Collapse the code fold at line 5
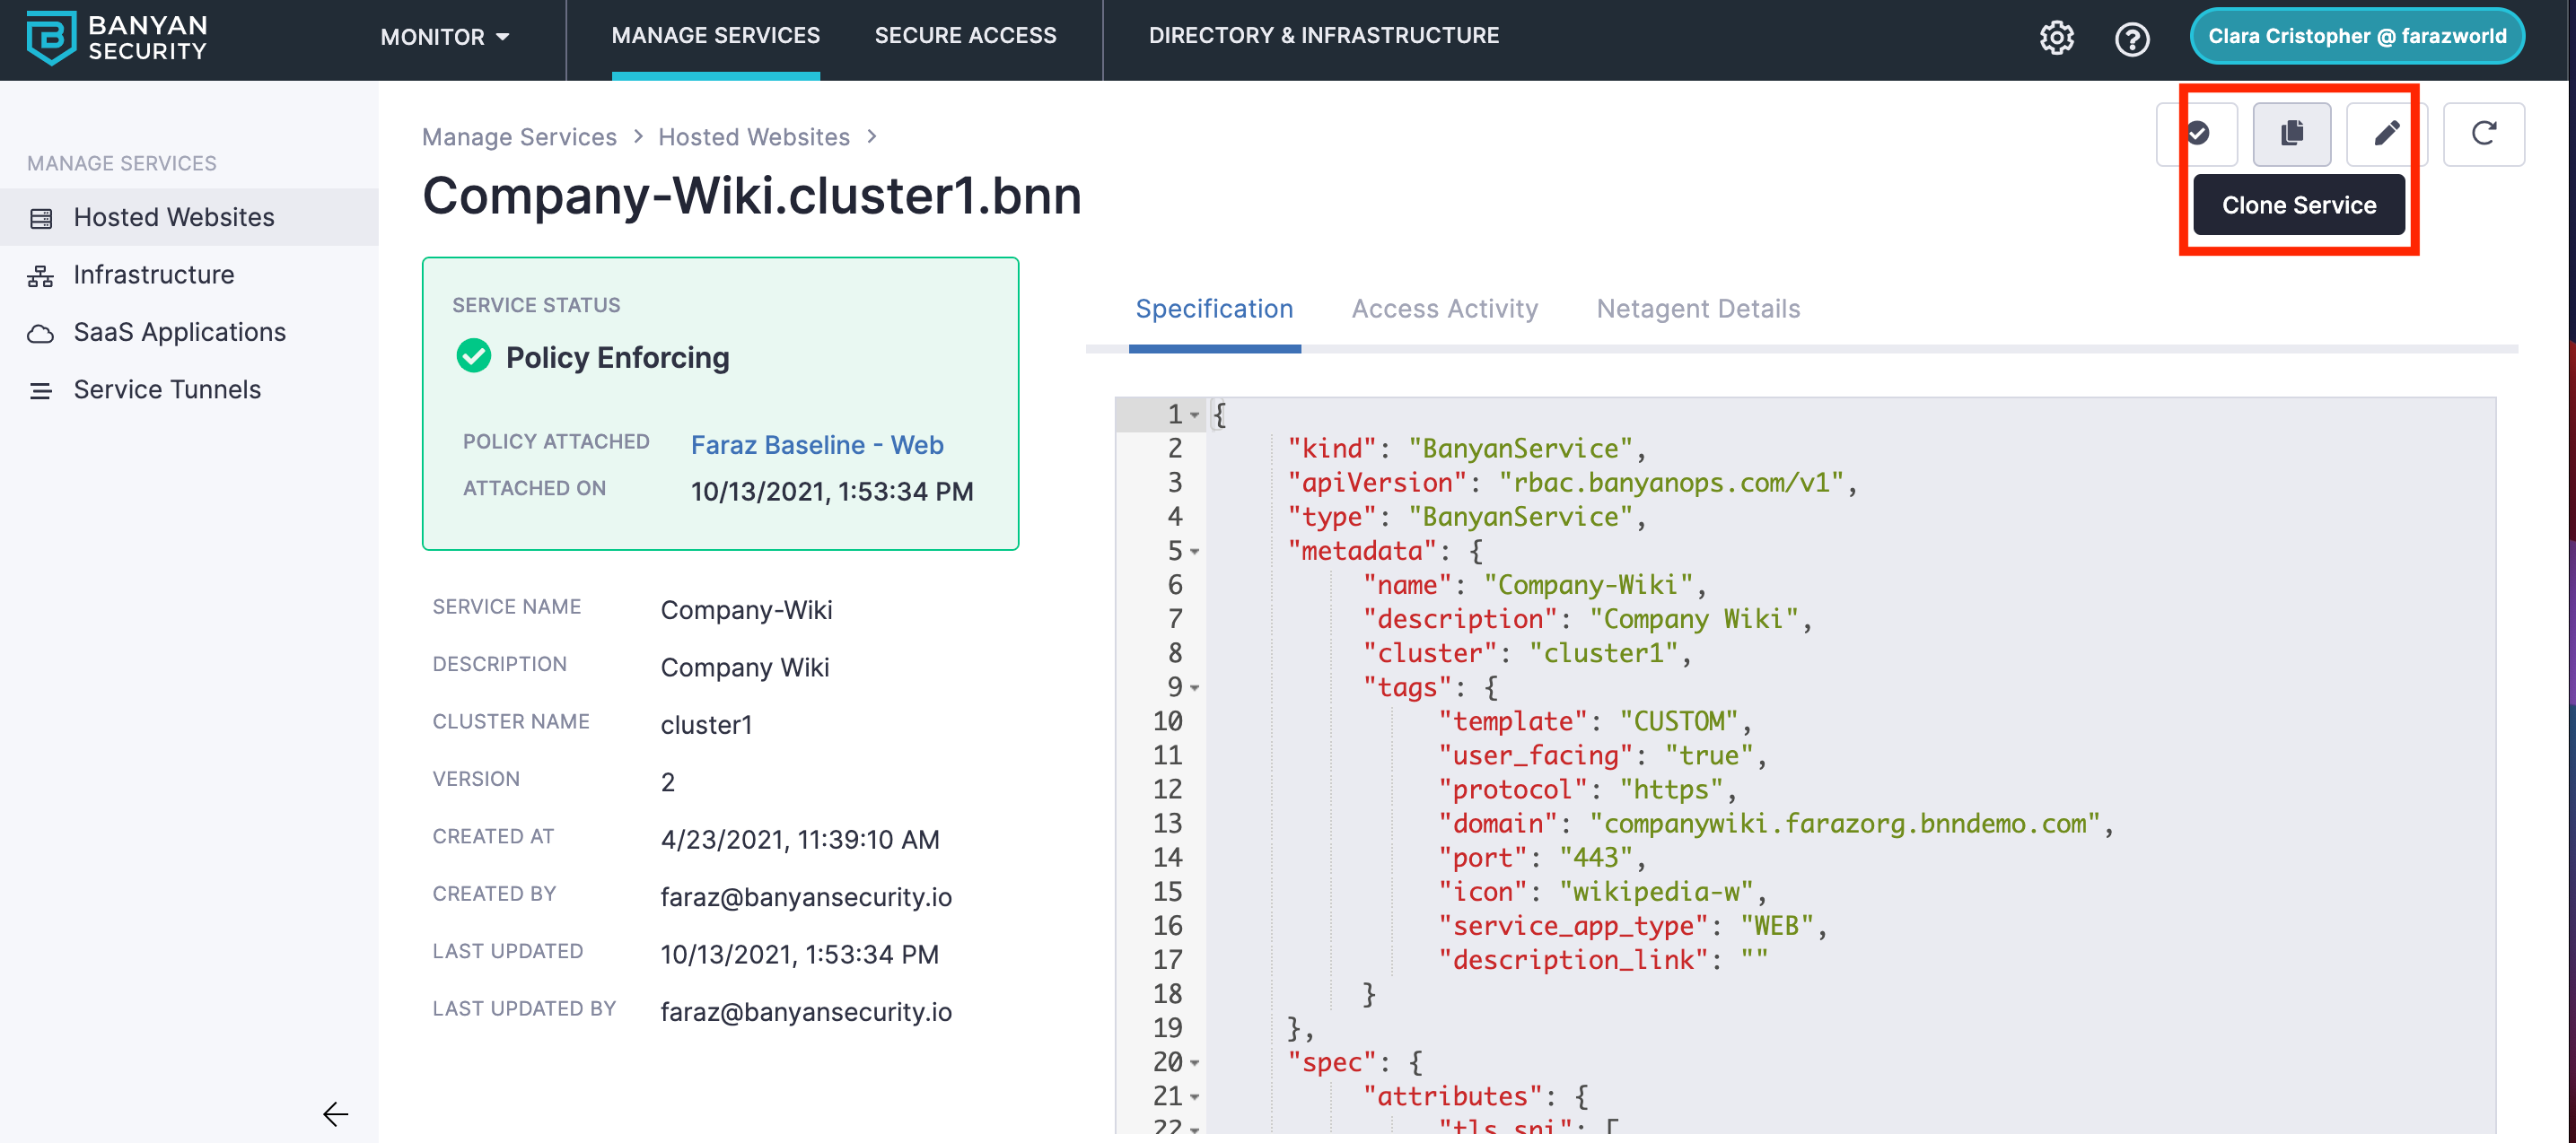 click(x=1194, y=552)
